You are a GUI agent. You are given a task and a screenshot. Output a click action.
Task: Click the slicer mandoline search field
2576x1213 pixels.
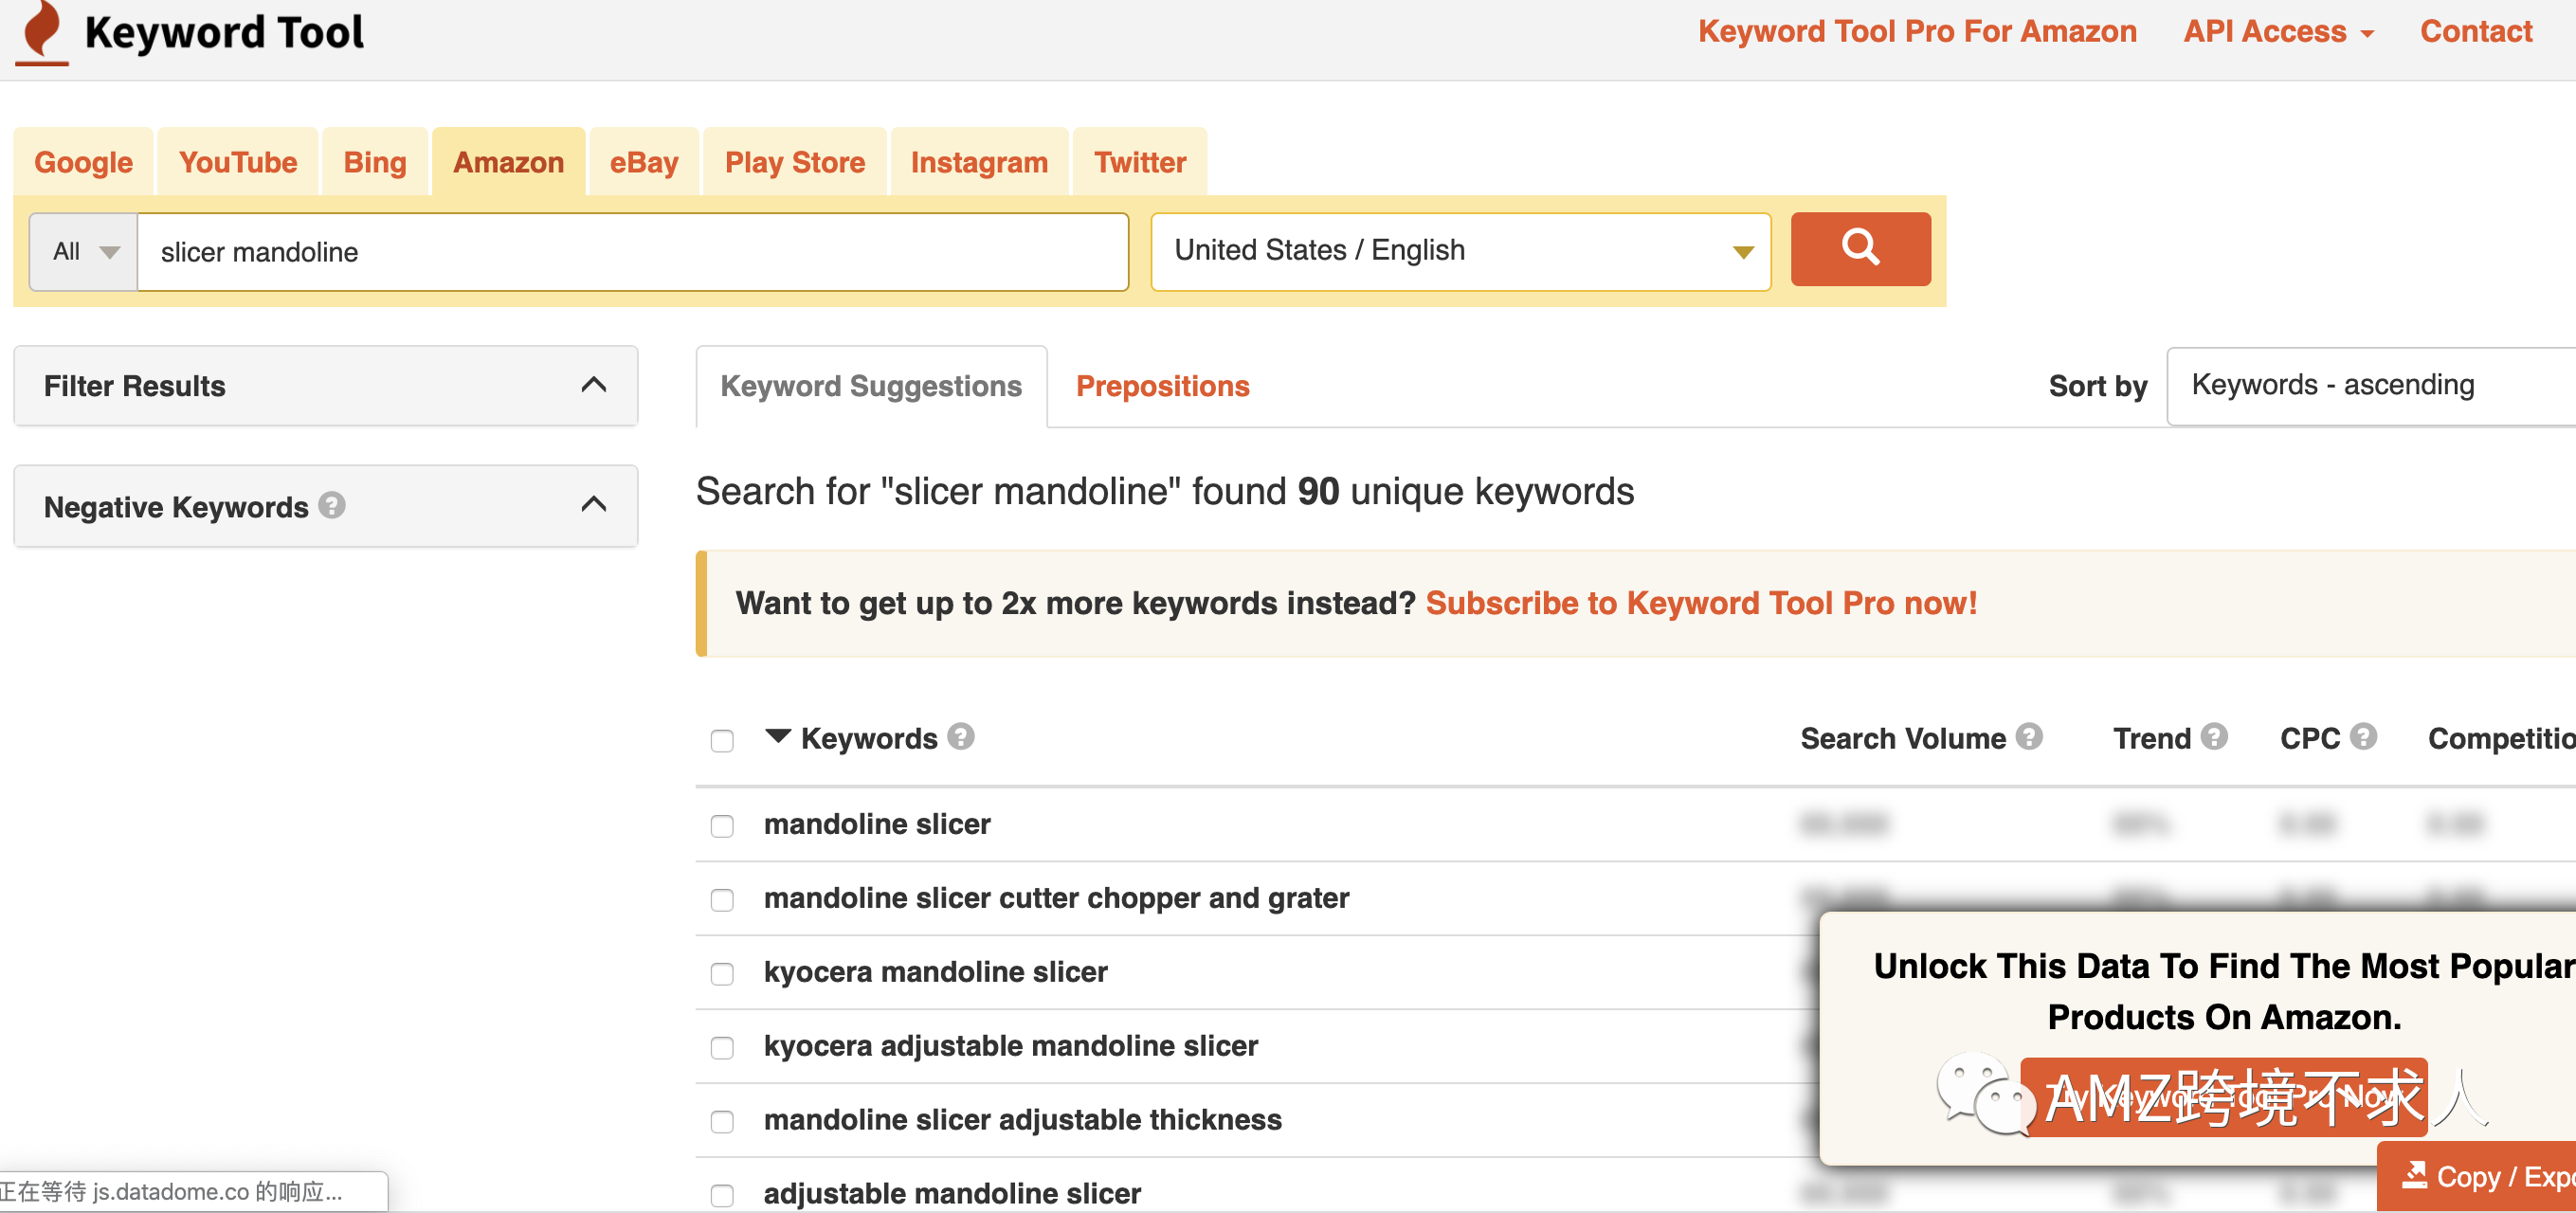pos(632,252)
